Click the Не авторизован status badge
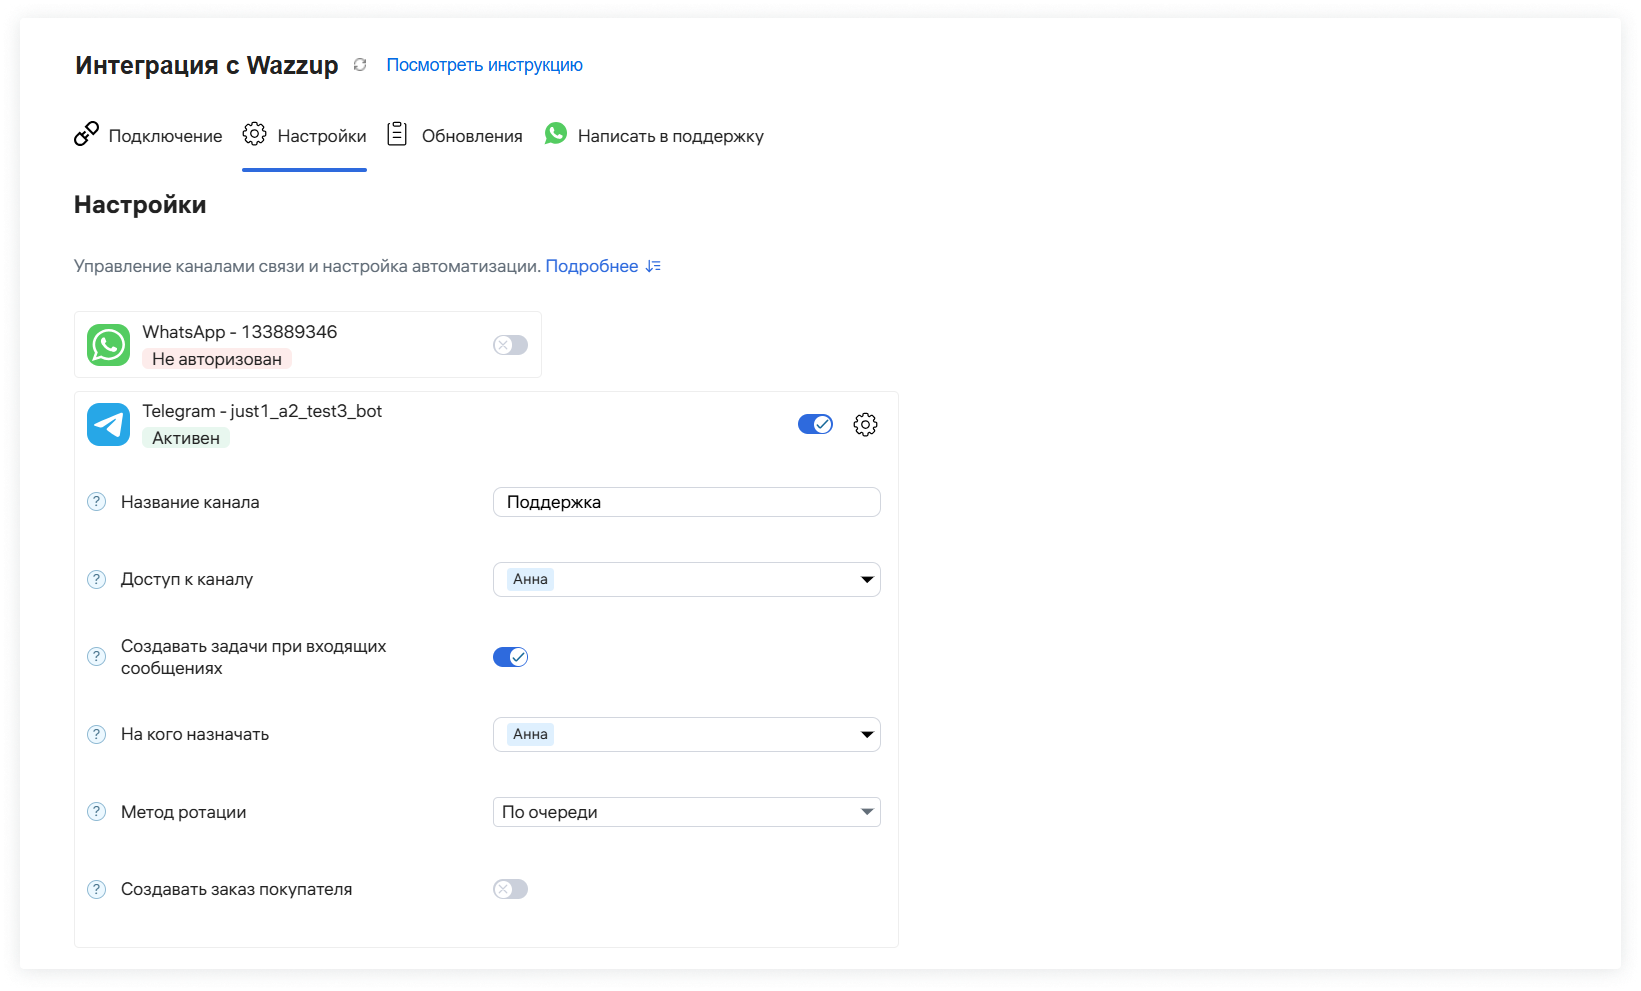Viewport: 1641px width, 991px height. pyautogui.click(x=217, y=359)
